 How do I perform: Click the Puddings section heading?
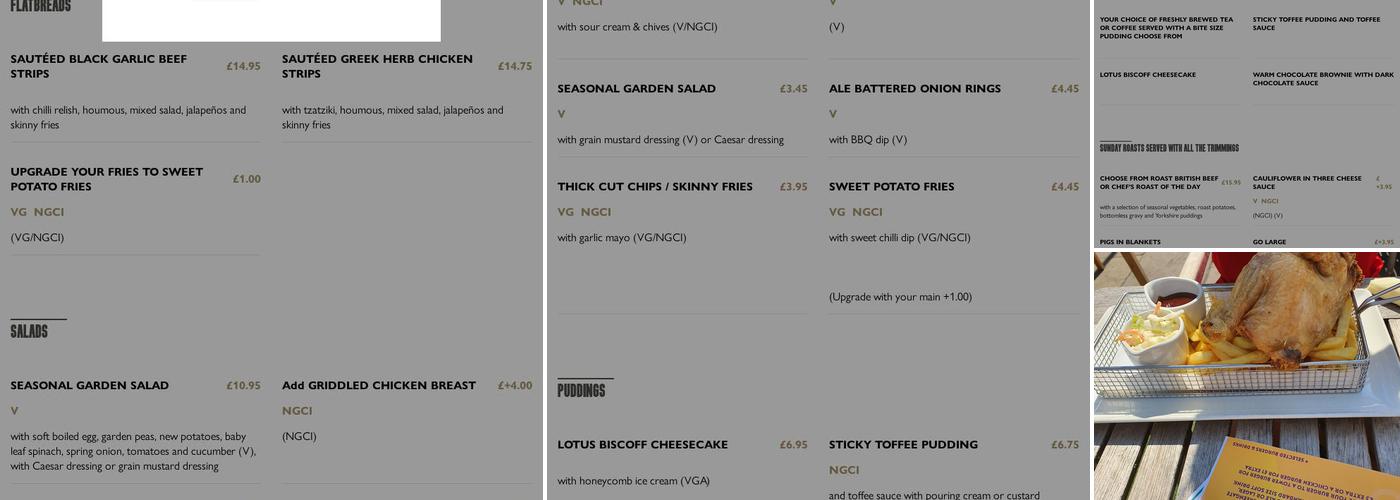[581, 390]
